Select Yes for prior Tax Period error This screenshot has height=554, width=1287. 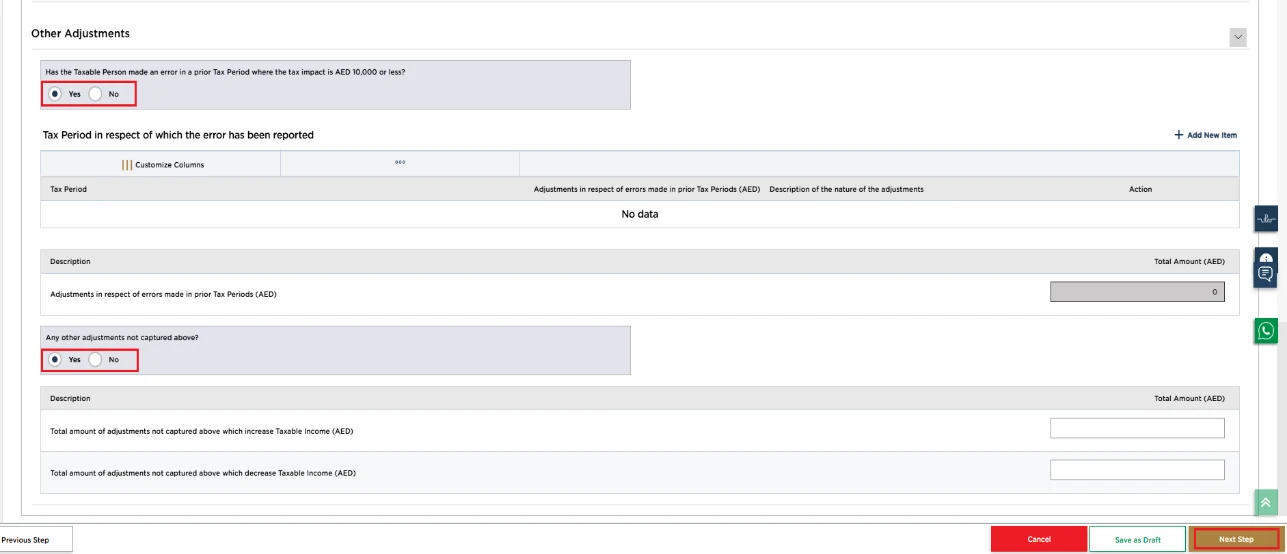pos(55,94)
